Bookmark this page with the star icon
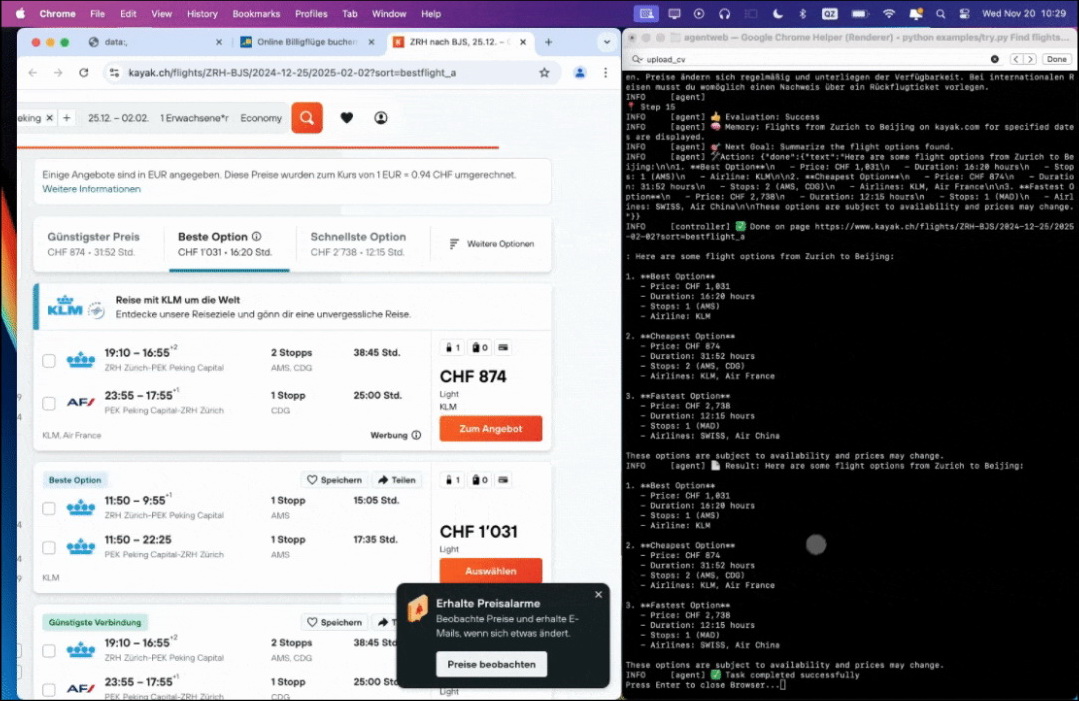Screen dimensions: 1079x701 coord(544,72)
